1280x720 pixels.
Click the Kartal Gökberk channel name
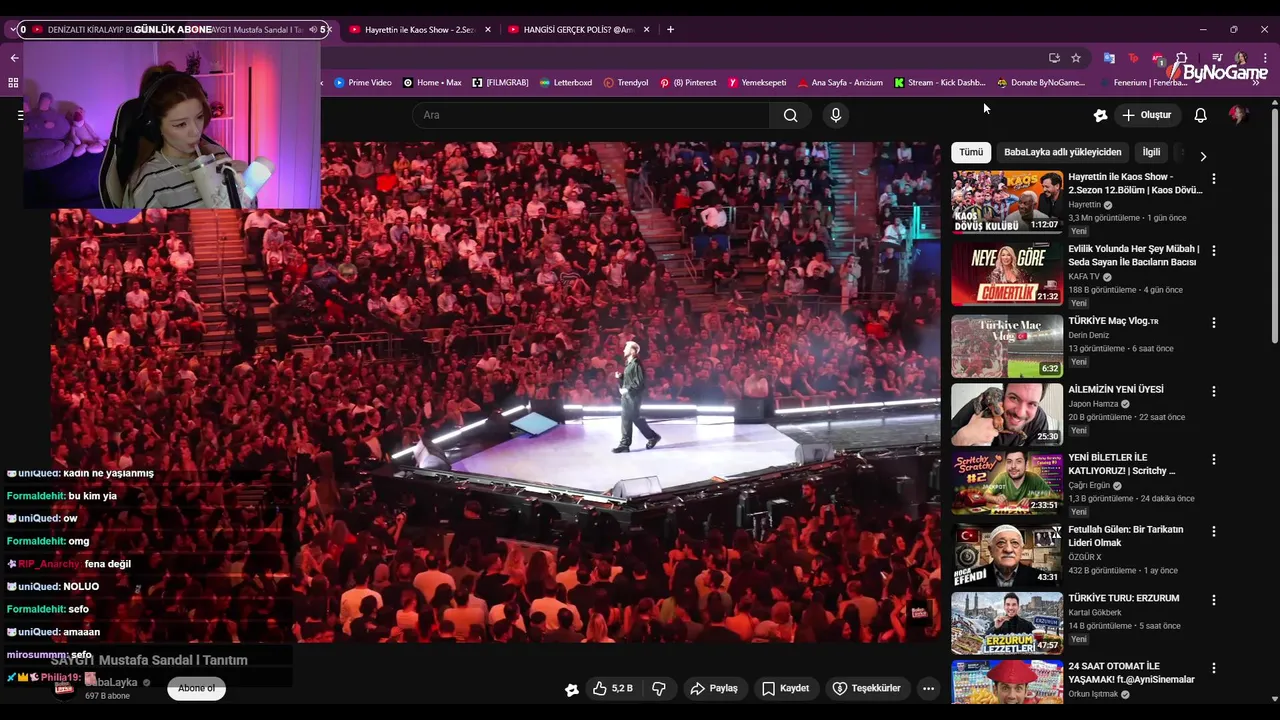pos(1095,612)
